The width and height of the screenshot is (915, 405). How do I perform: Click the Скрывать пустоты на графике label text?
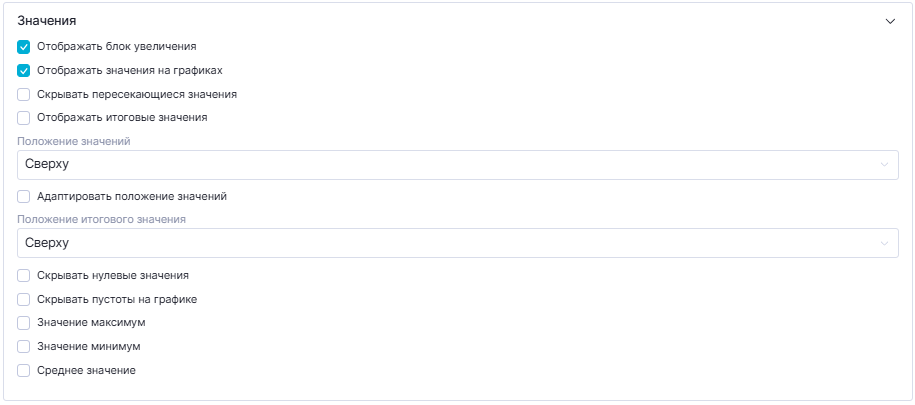[x=116, y=299]
